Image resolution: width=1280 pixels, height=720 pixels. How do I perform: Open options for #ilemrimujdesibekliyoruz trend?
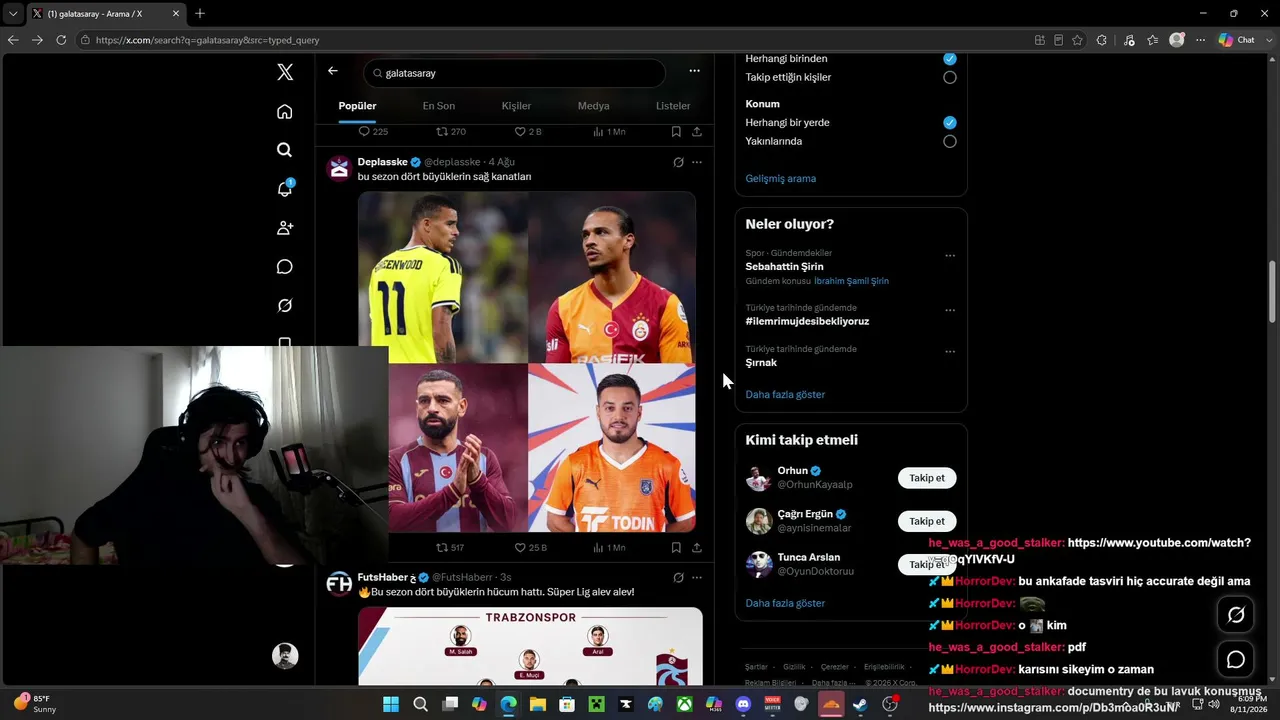(950, 310)
